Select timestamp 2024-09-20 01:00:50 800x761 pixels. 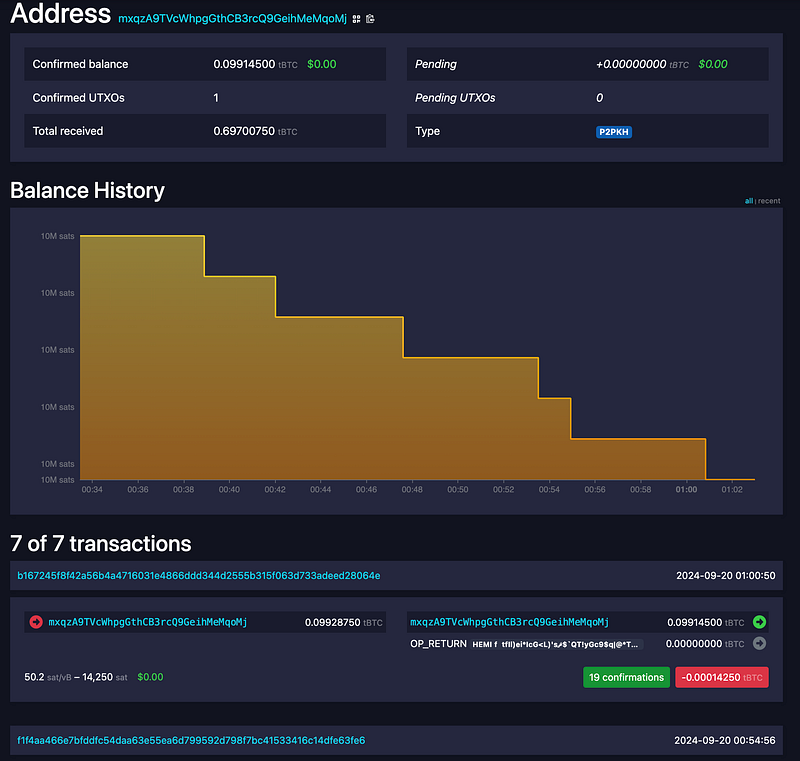pyautogui.click(x=726, y=575)
